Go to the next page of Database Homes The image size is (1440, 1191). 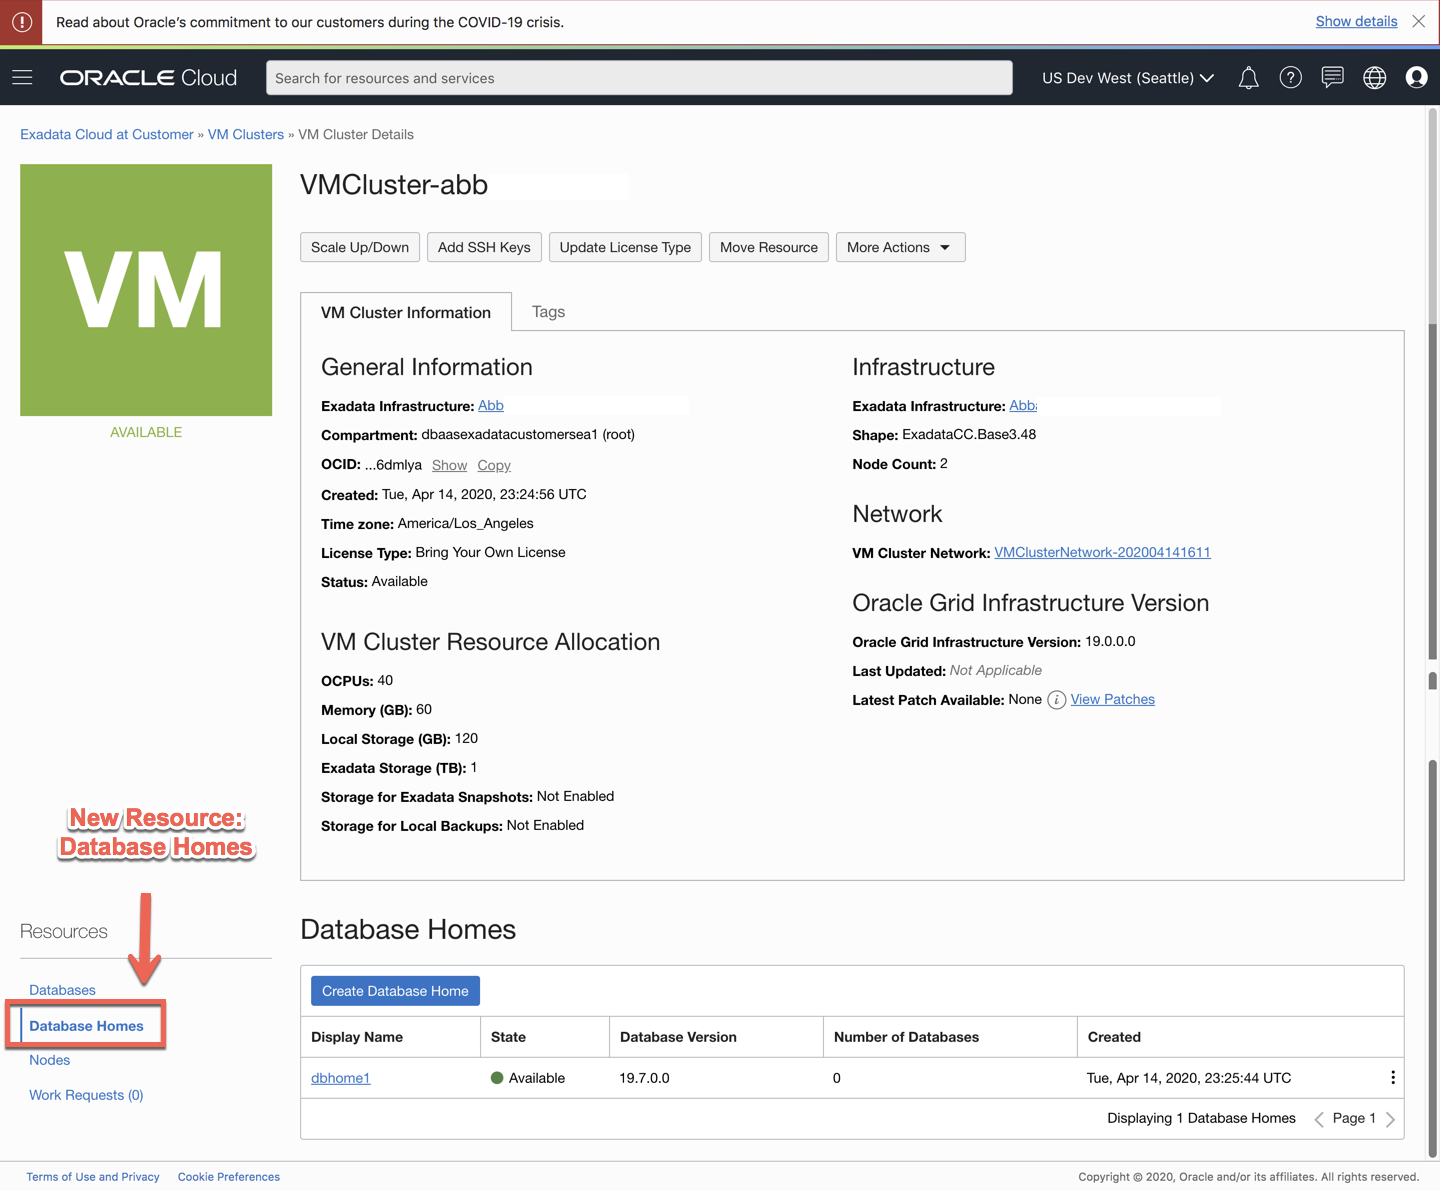tap(1390, 1119)
